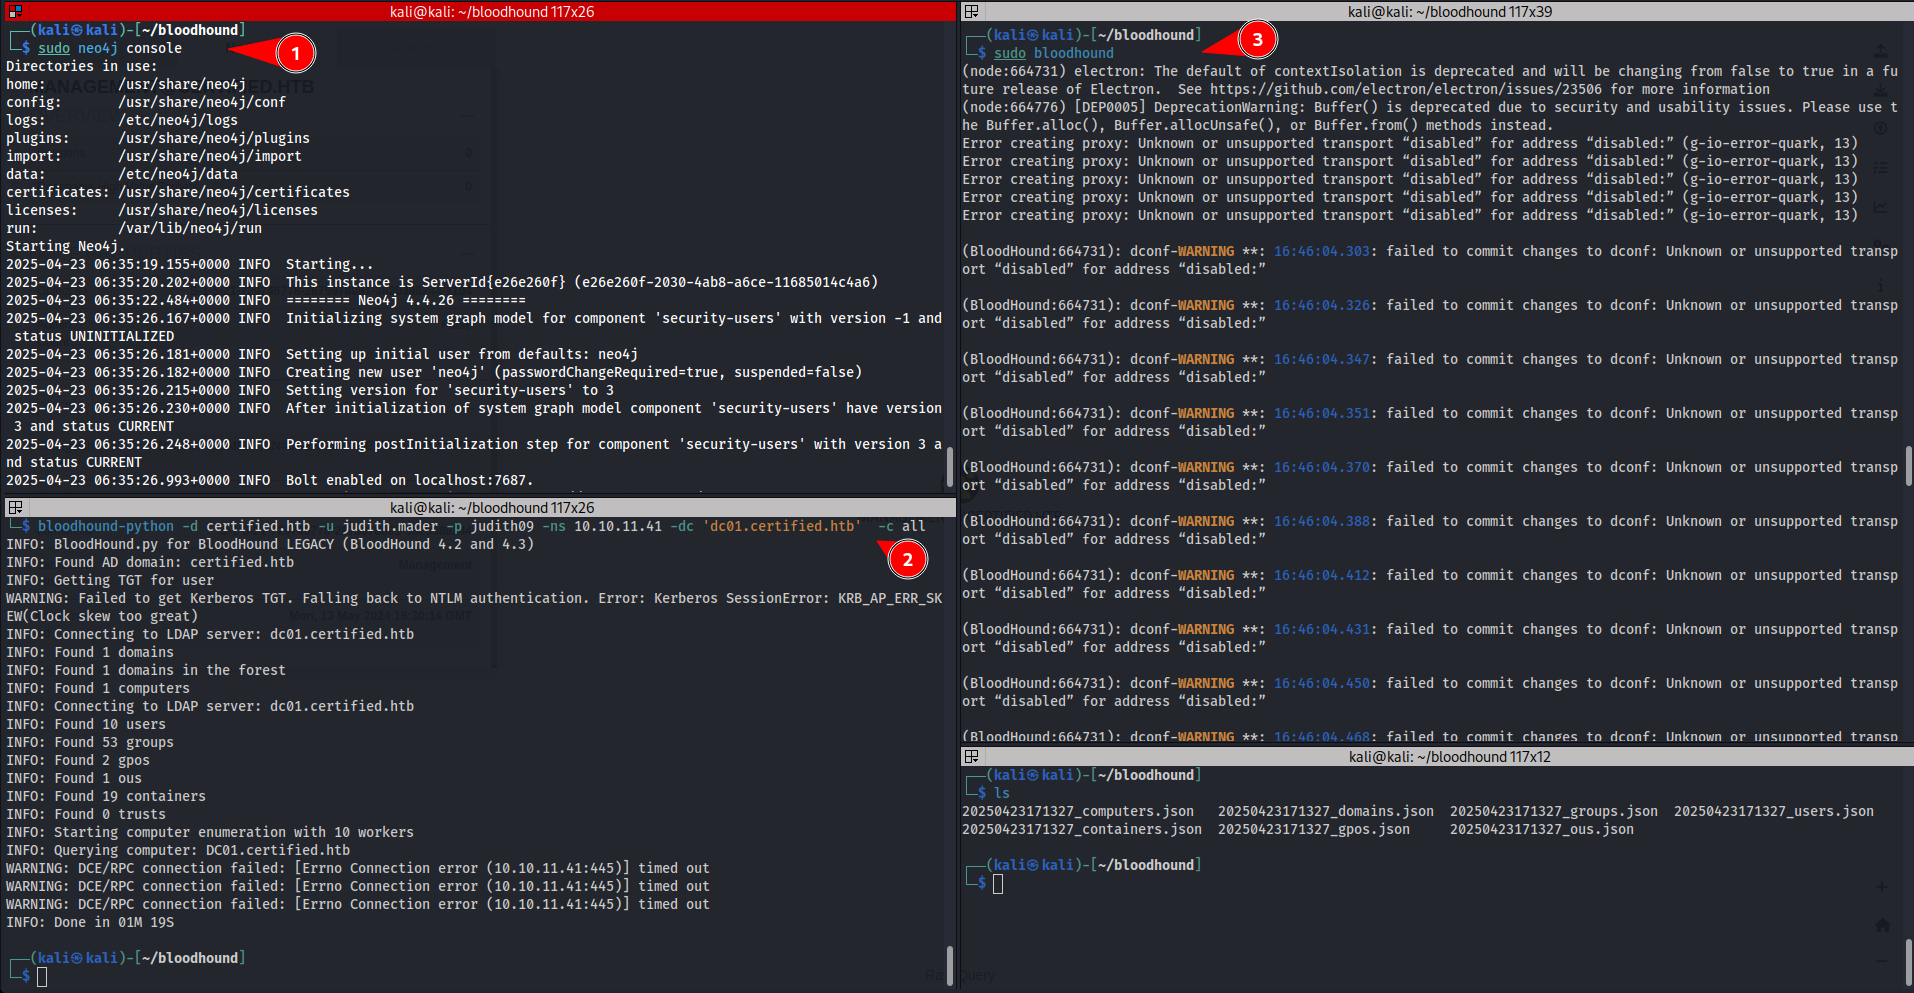Click the 'ls' command in the lower right pane
Screen dimensions: 1914x993
tap(1002, 793)
